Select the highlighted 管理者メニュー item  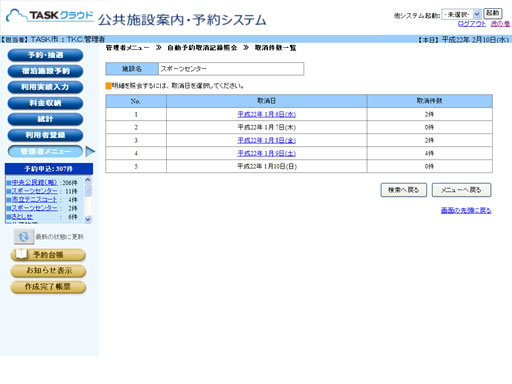click(45, 151)
